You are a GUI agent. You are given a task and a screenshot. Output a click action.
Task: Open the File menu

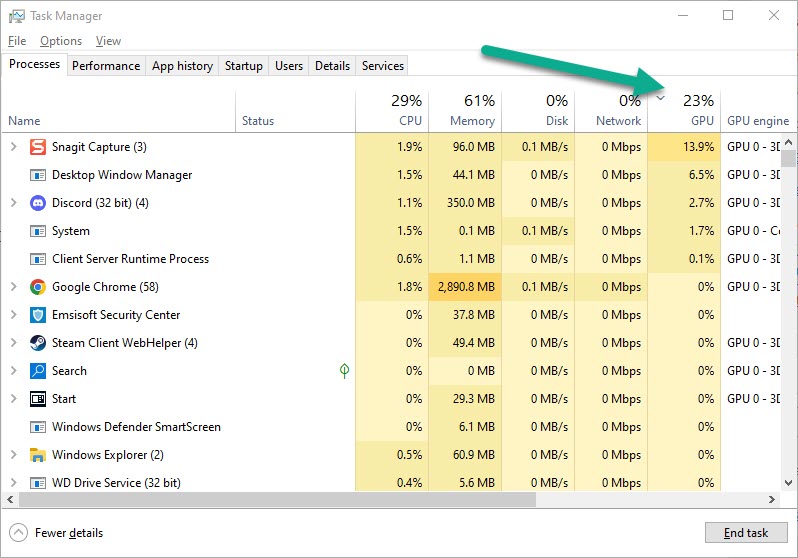point(17,41)
